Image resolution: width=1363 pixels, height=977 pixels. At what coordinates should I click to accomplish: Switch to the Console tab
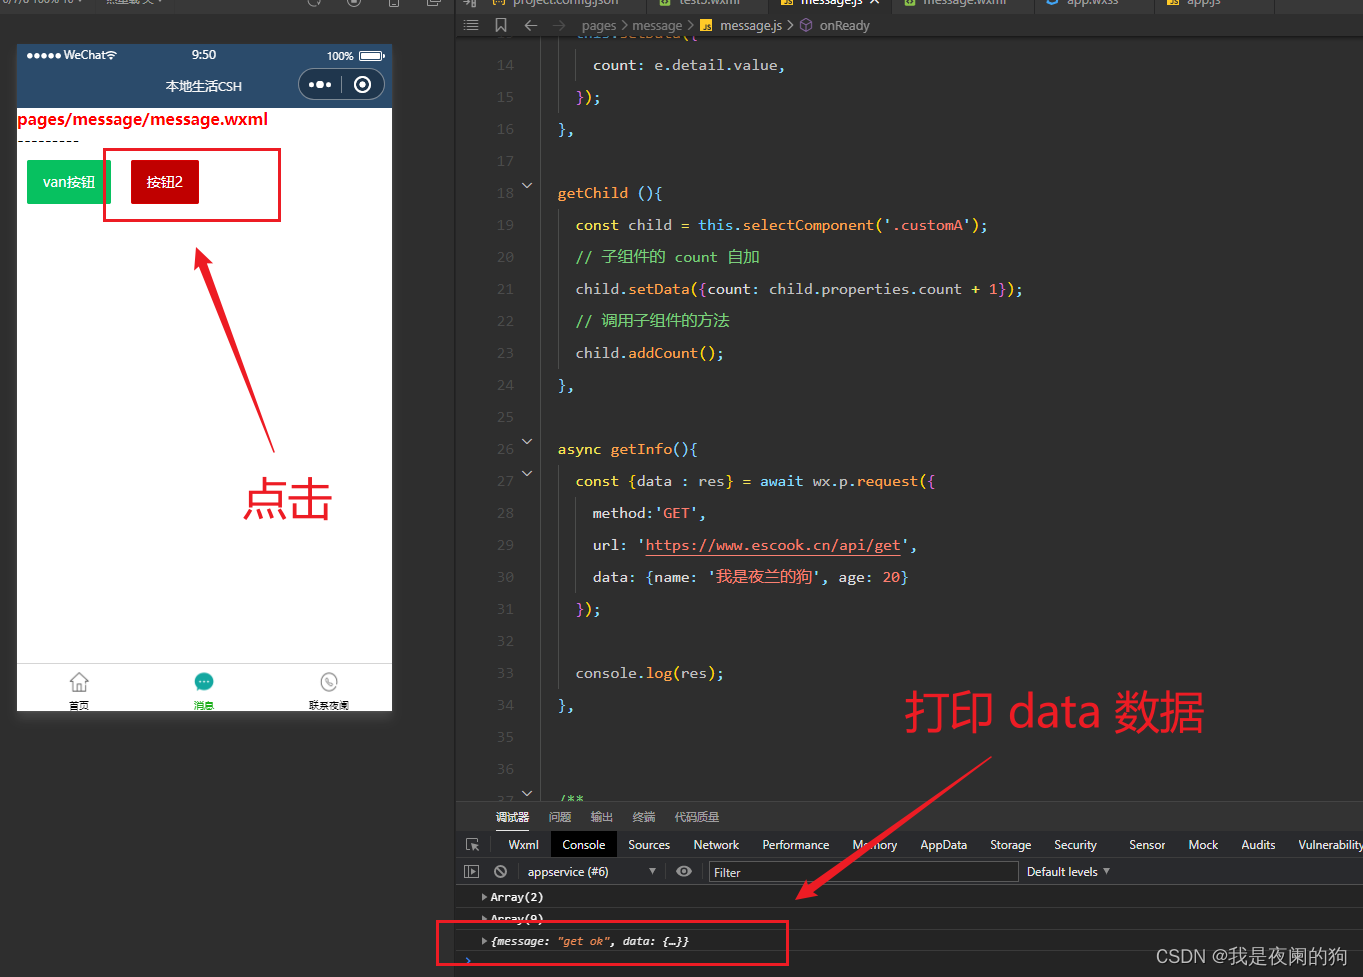(584, 845)
